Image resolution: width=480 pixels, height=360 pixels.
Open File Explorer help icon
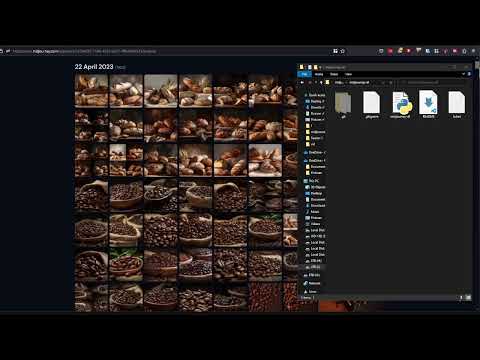tap(469, 74)
